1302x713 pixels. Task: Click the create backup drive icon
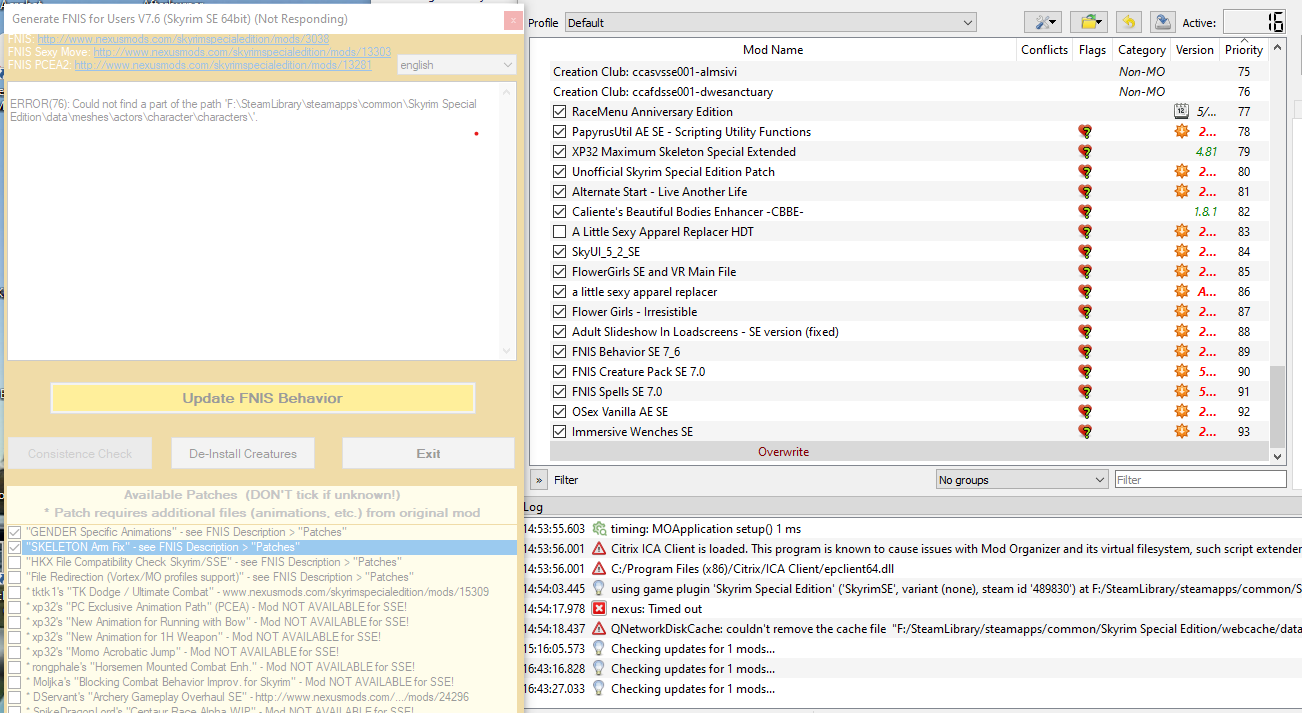pyautogui.click(x=1161, y=22)
